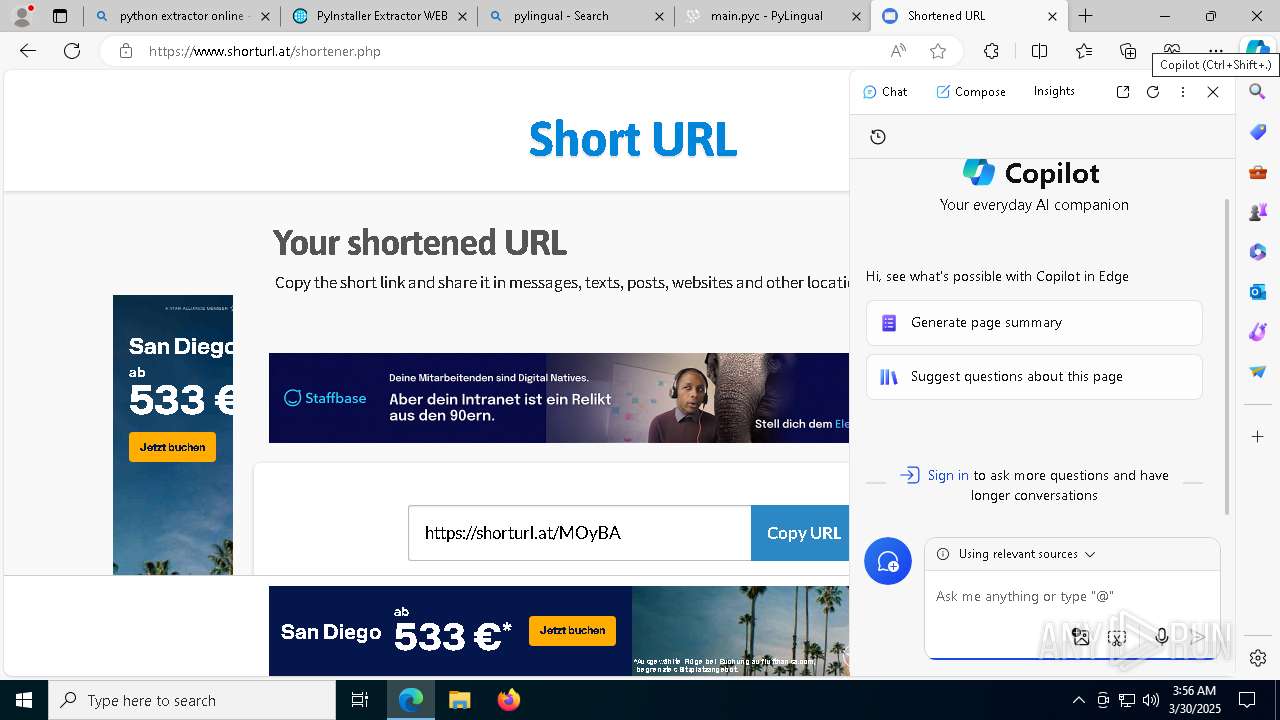The image size is (1280, 720).
Task: Add this page to favorites
Action: (938, 51)
